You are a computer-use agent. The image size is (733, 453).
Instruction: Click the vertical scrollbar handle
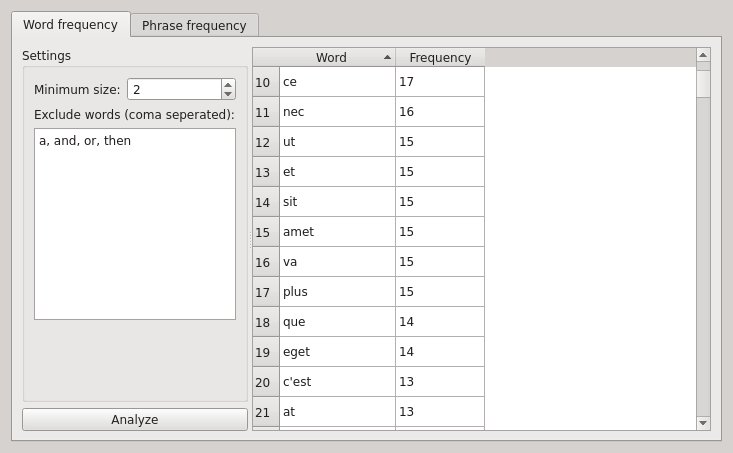click(703, 84)
